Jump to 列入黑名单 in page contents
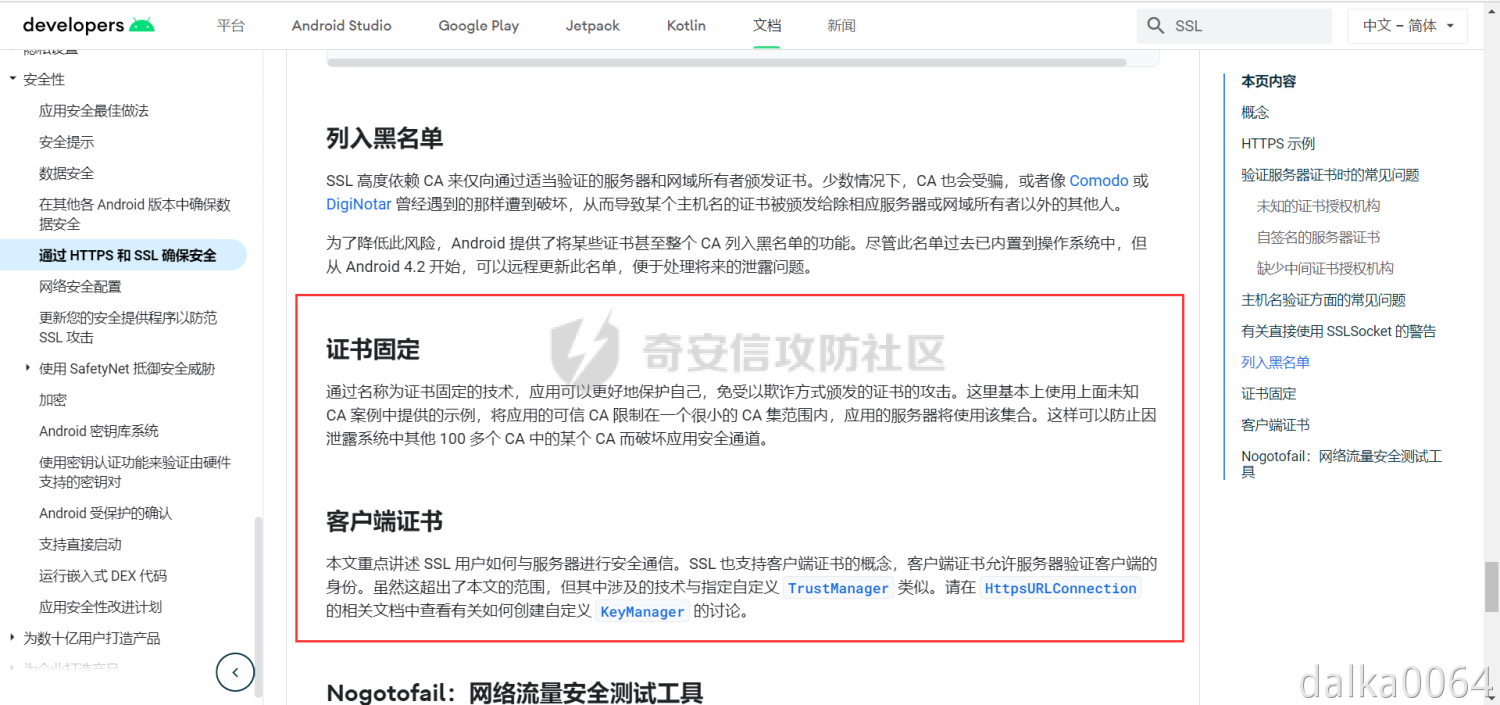The height and width of the screenshot is (705, 1500). click(x=1275, y=362)
